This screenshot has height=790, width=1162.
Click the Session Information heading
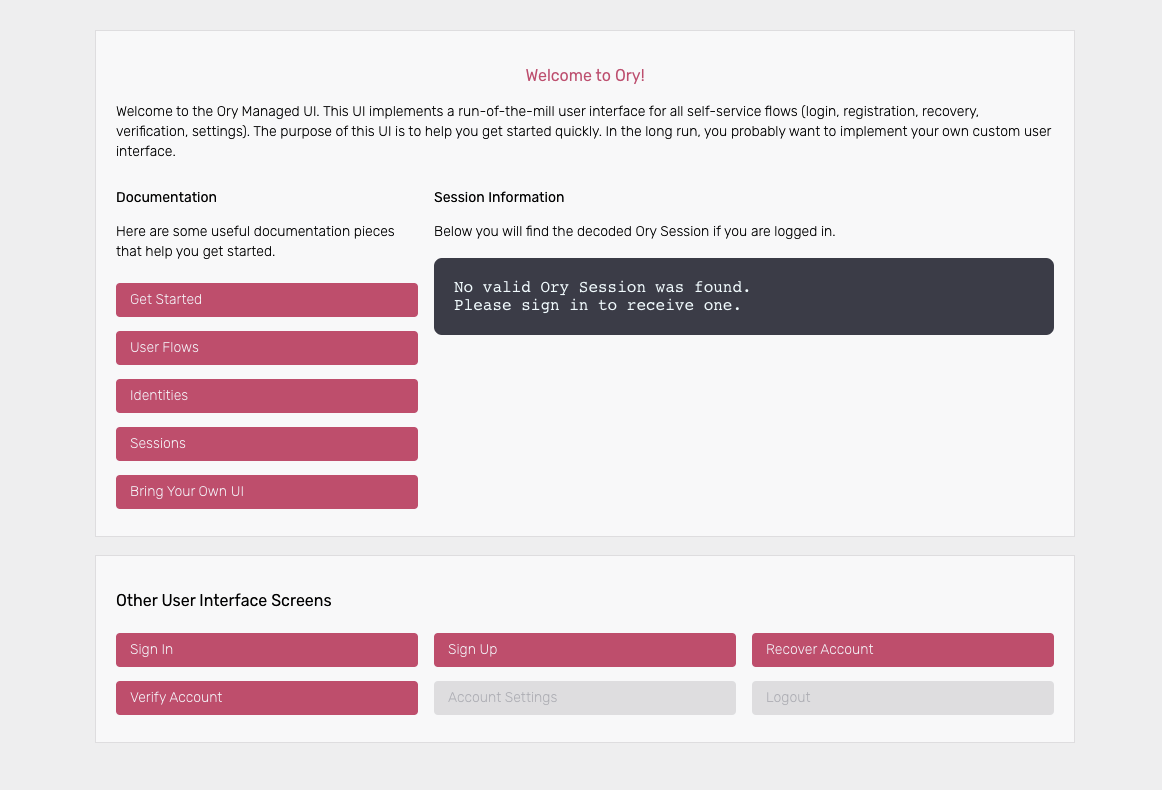pos(499,197)
